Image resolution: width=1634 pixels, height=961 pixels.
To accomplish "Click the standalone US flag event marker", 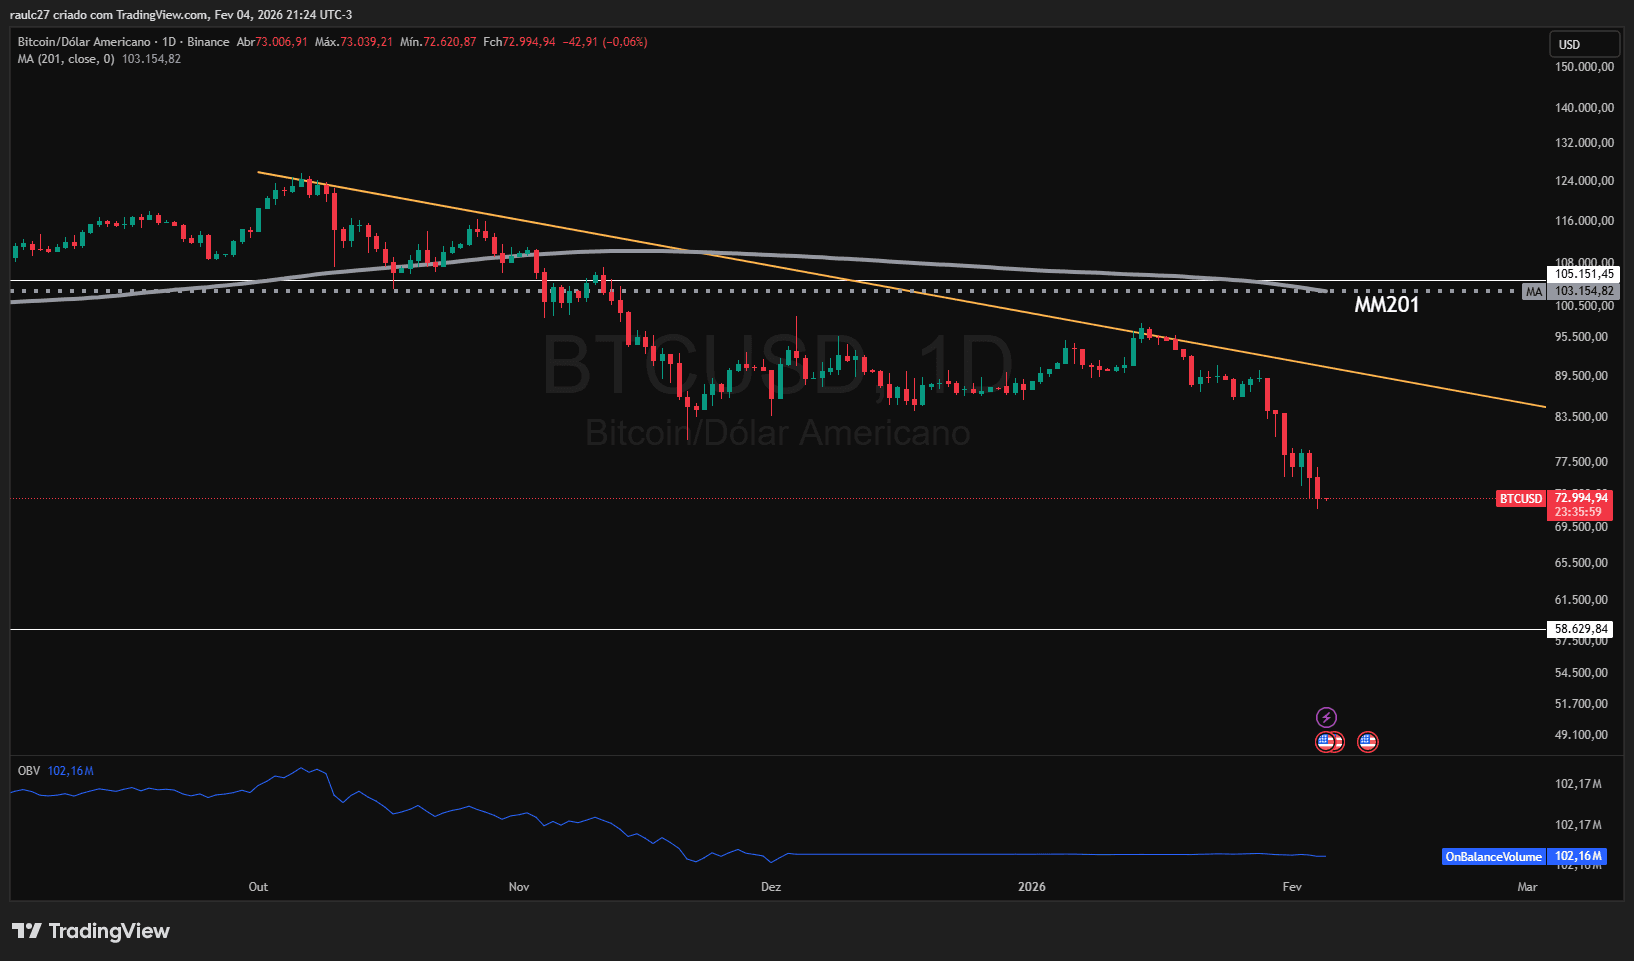I will tap(1367, 741).
